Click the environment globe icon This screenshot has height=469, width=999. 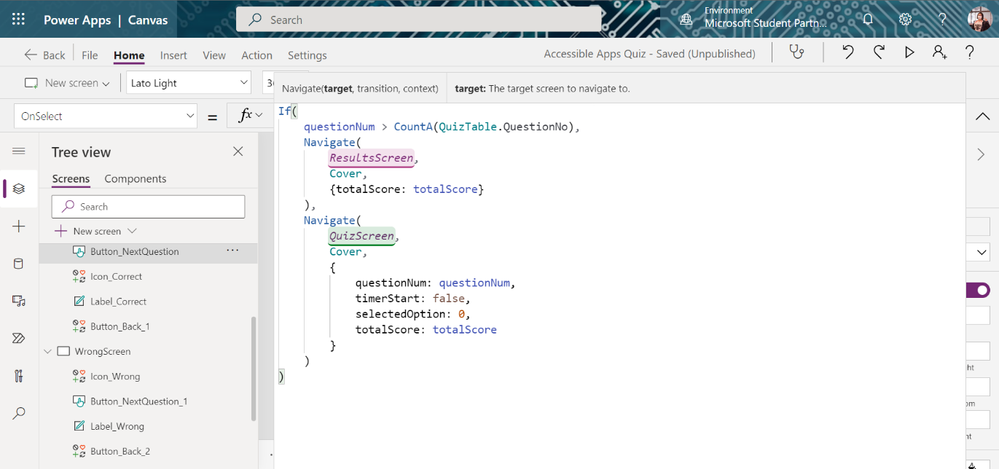pyautogui.click(x=686, y=19)
